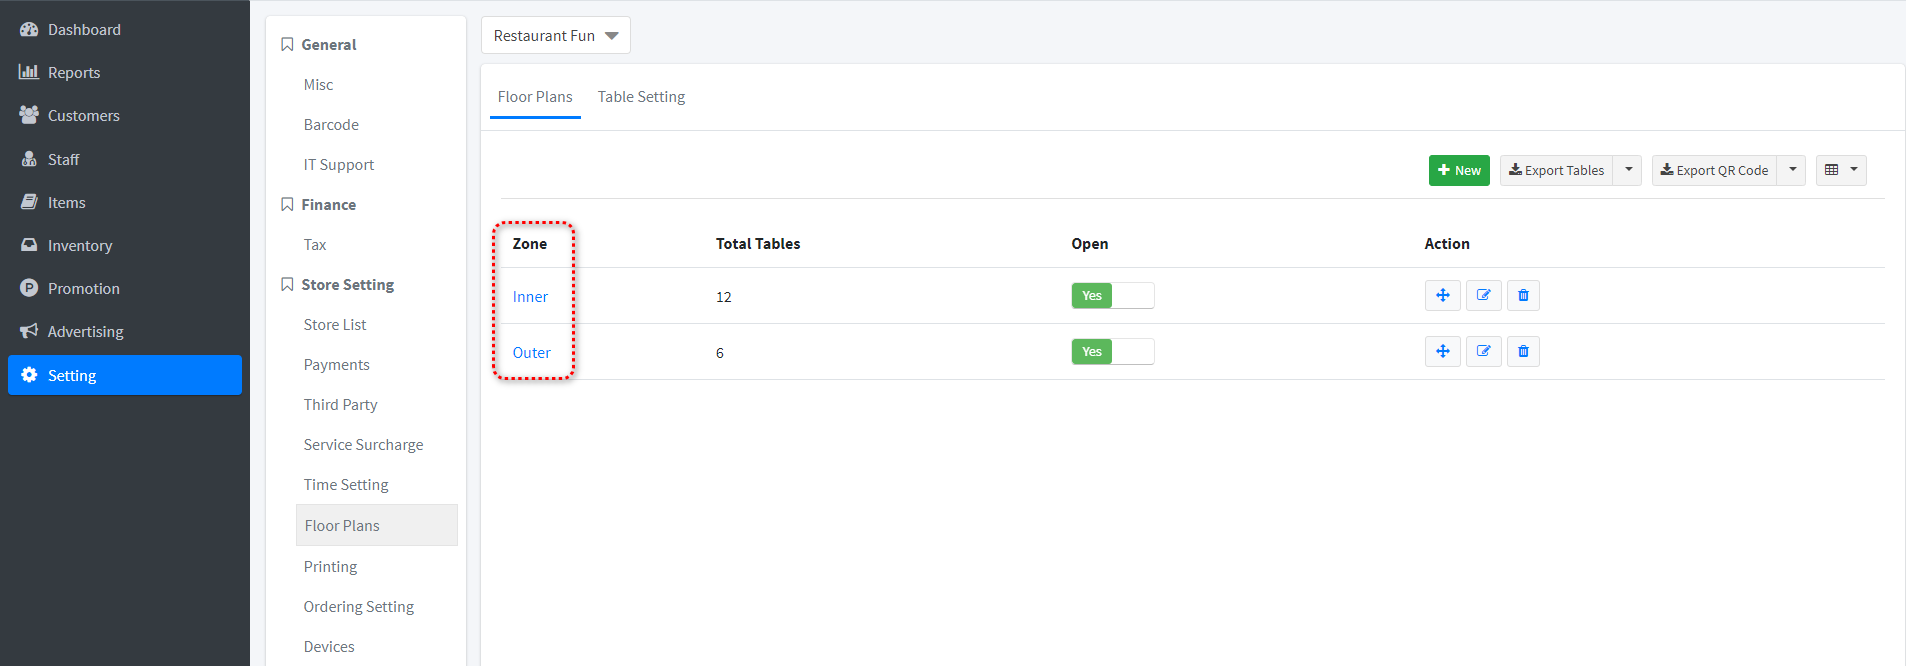Expand the Restaurant Fun store dropdown
This screenshot has width=1906, height=666.
coord(555,36)
